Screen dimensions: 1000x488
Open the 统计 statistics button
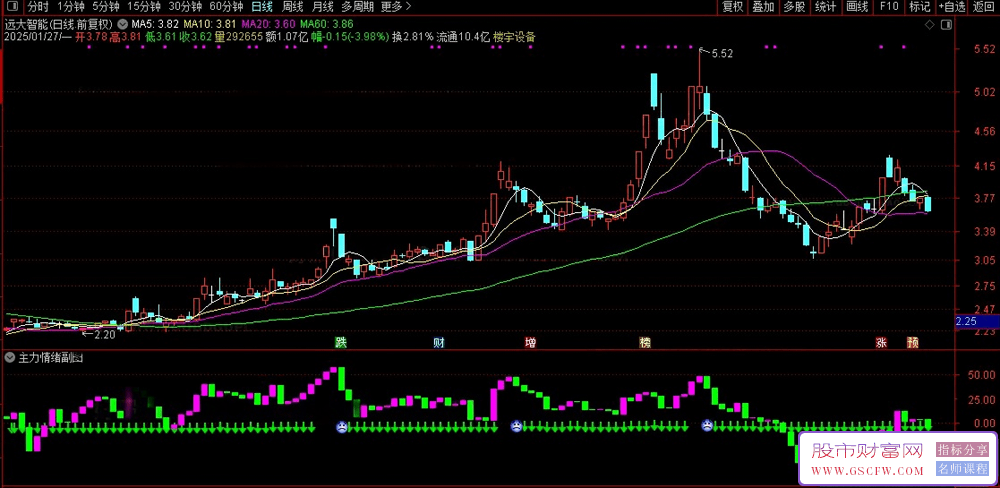point(825,7)
